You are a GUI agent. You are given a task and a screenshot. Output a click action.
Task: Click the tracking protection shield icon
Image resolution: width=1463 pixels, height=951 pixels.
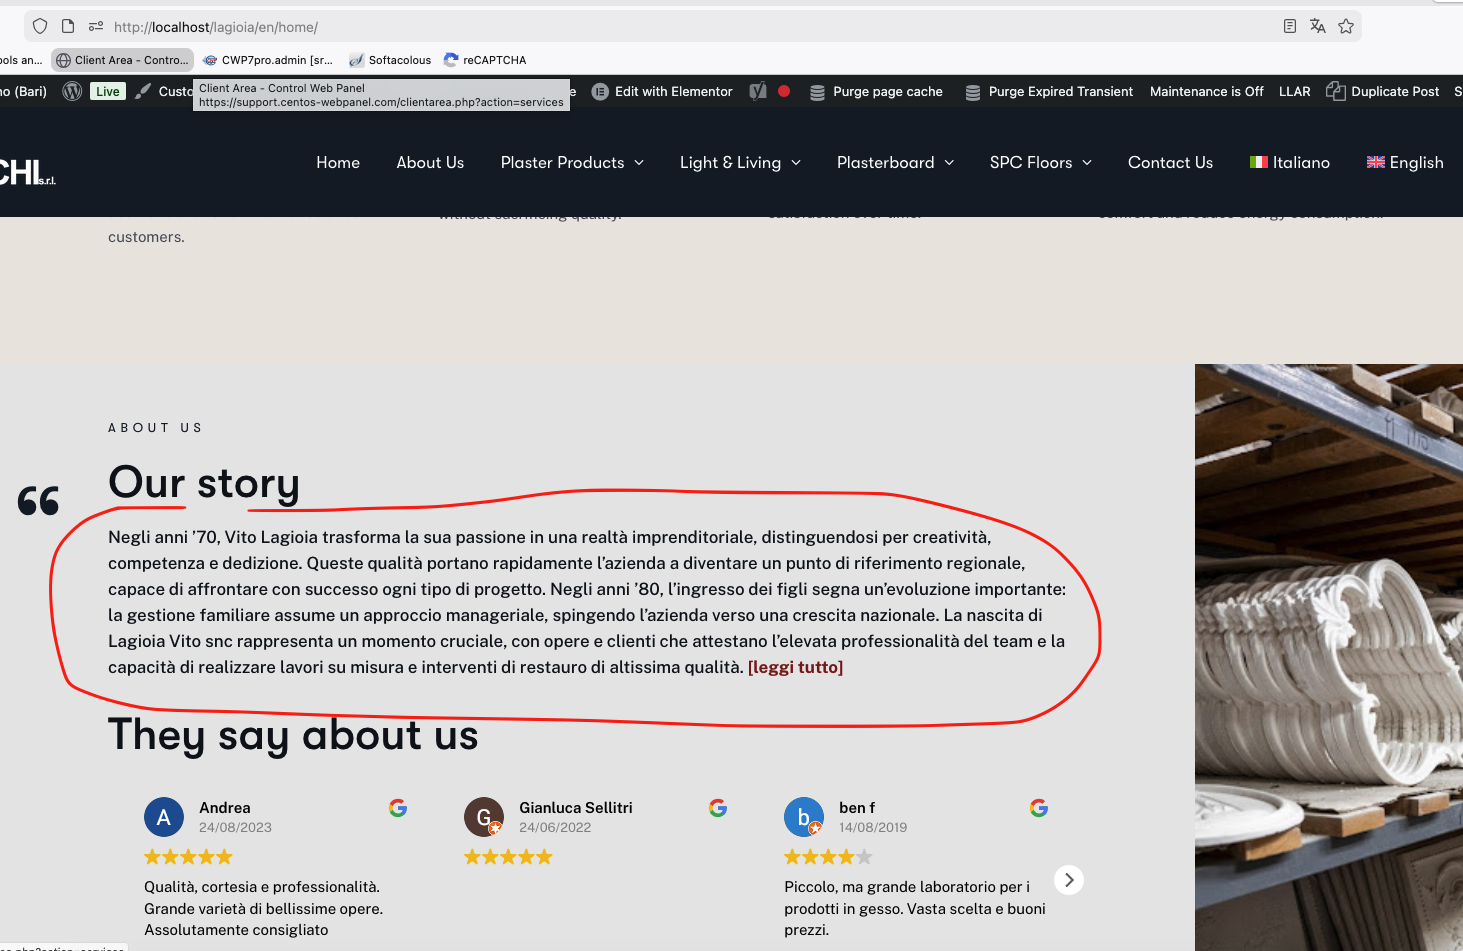point(40,27)
